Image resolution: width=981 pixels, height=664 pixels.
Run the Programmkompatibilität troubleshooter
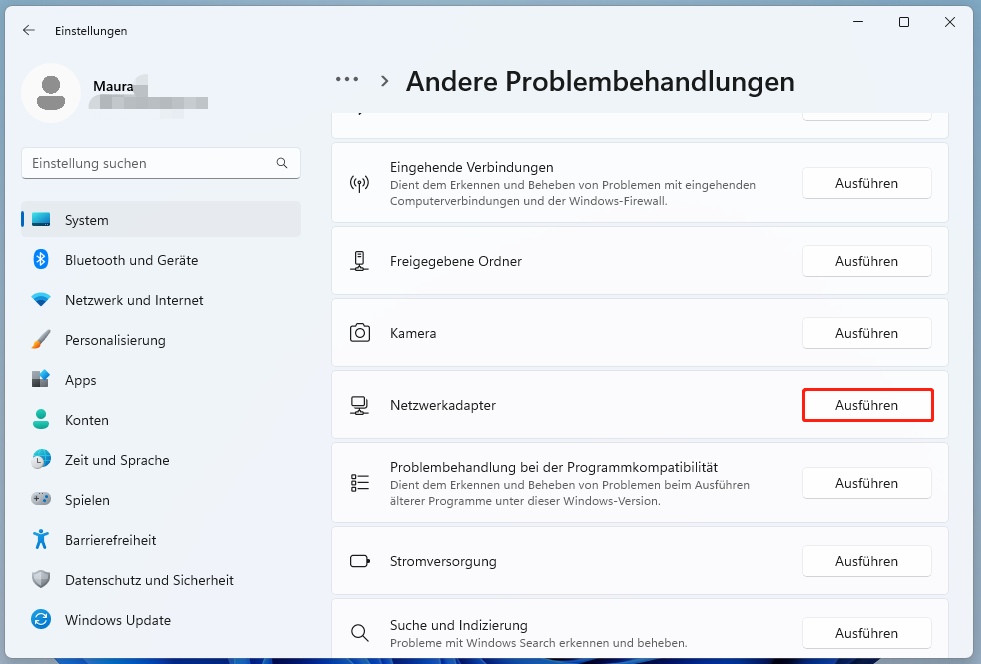pos(867,483)
